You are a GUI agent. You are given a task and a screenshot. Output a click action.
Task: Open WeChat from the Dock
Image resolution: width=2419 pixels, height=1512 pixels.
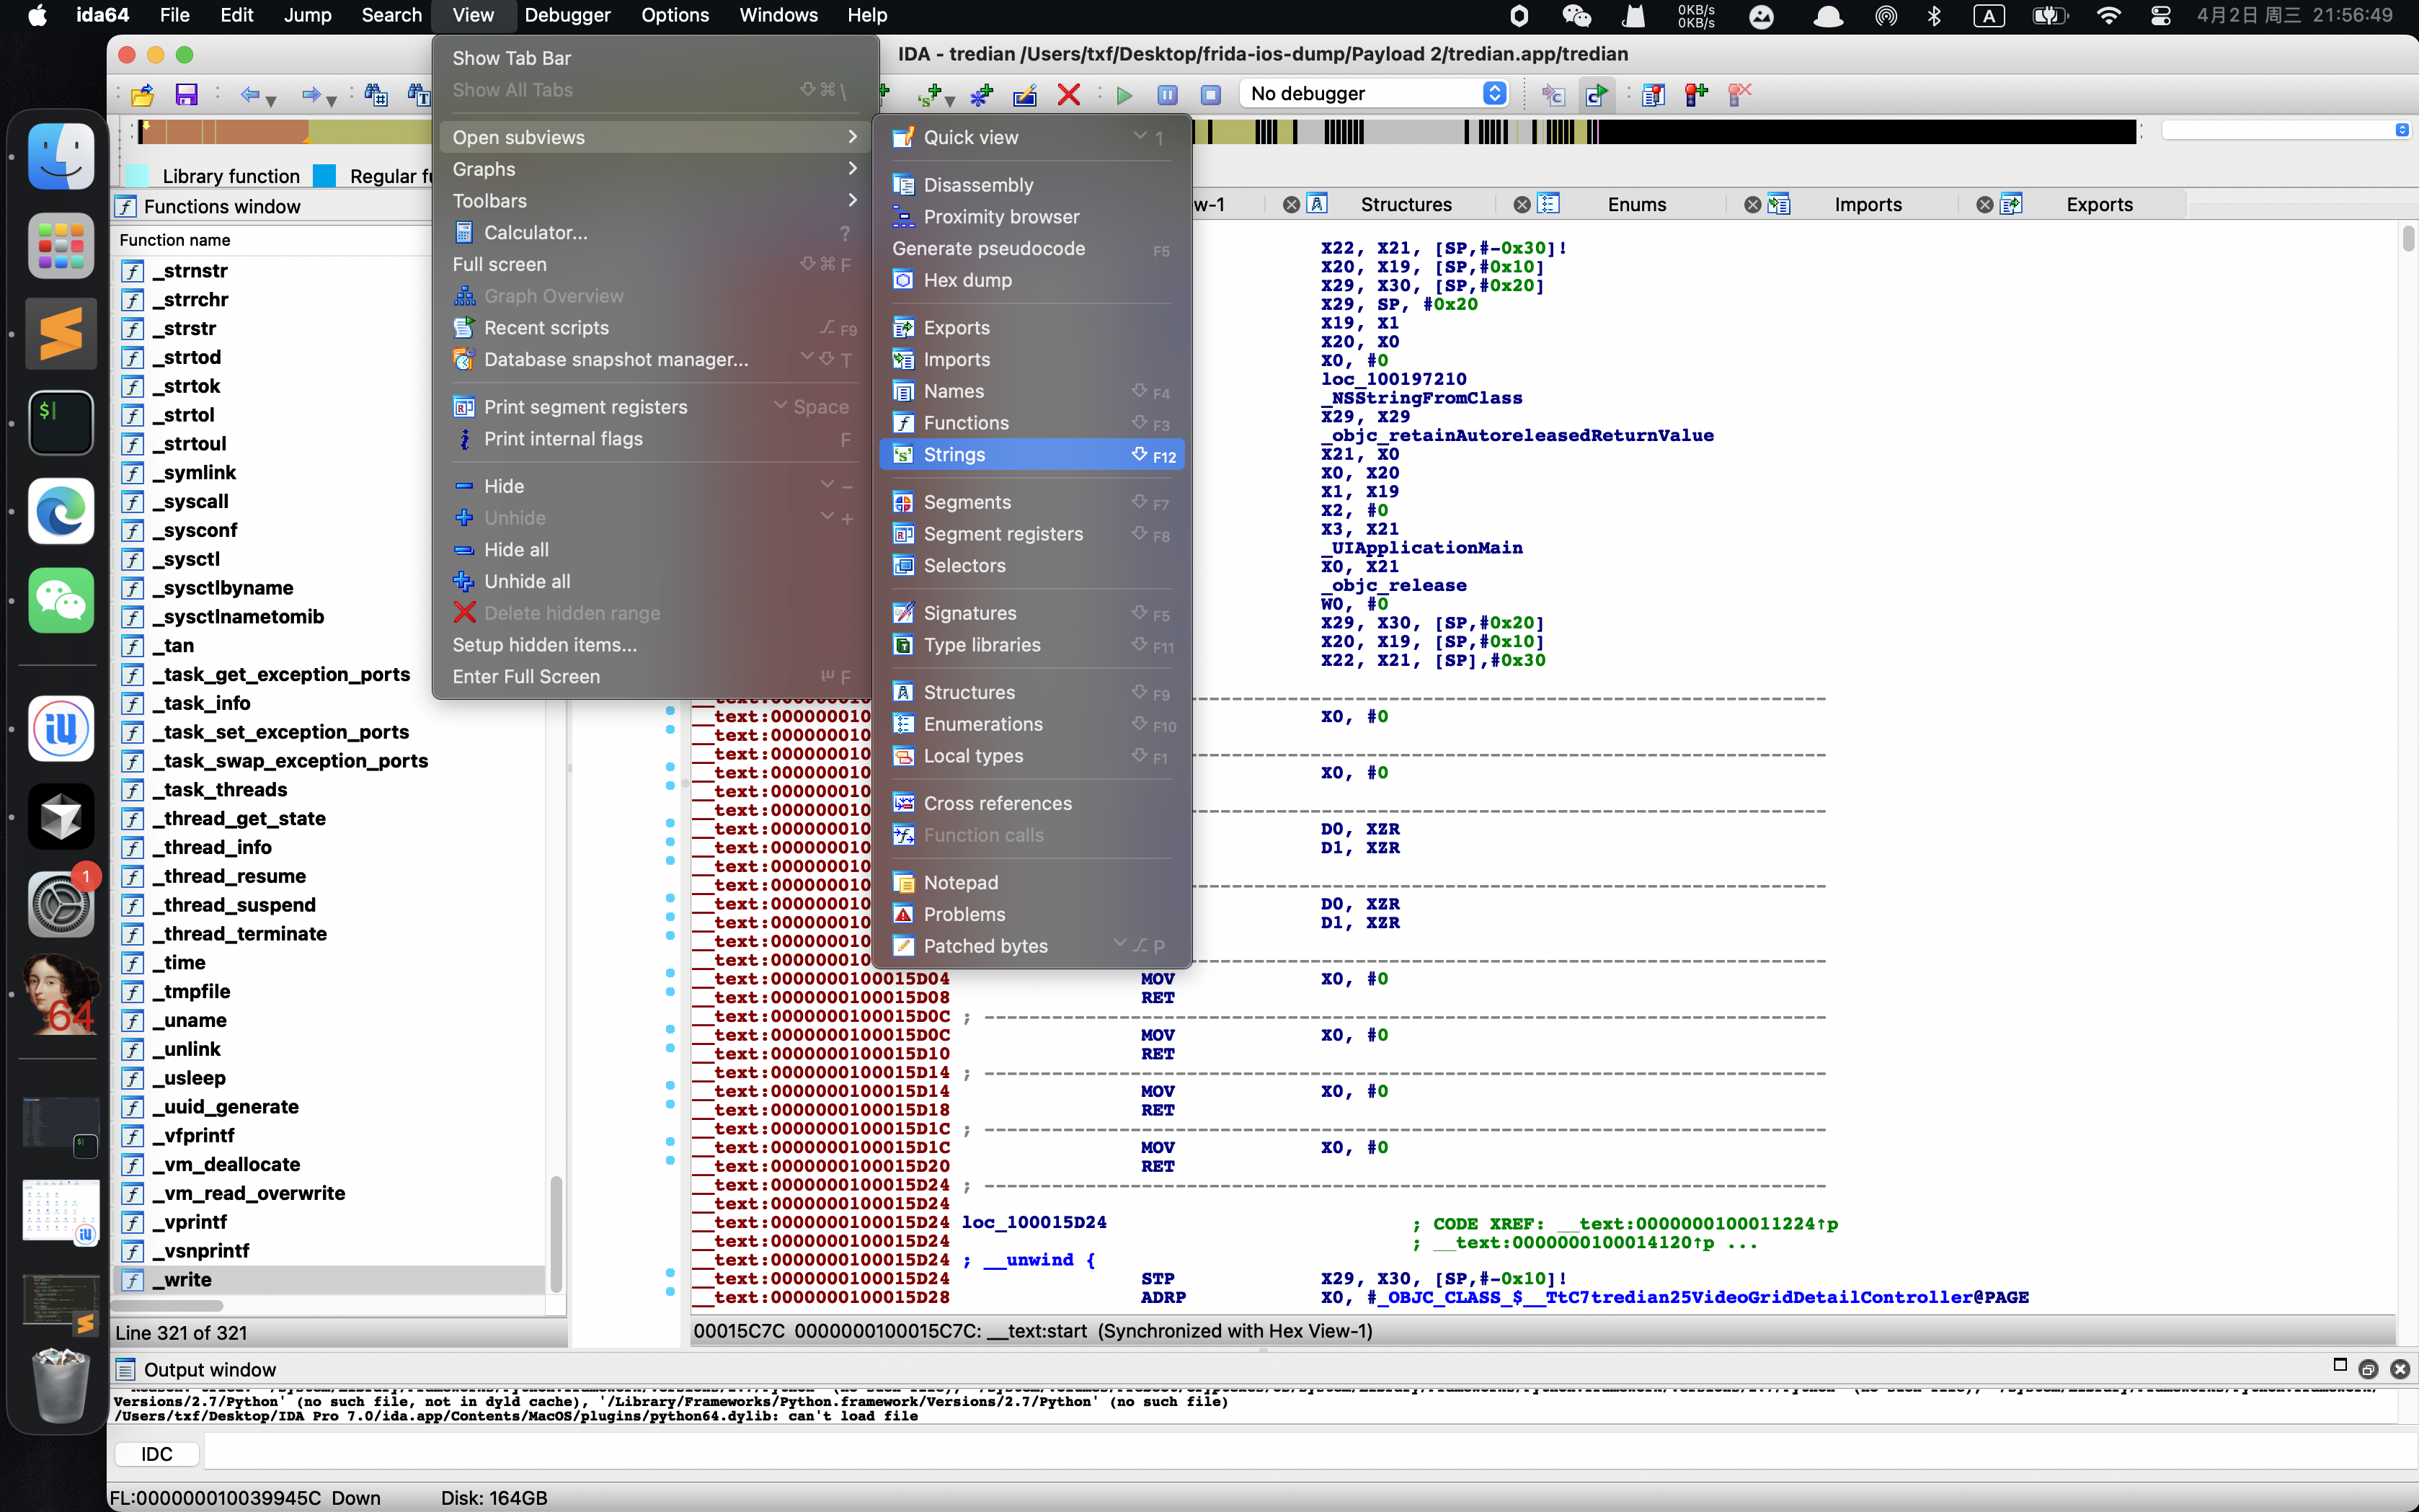click(61, 600)
